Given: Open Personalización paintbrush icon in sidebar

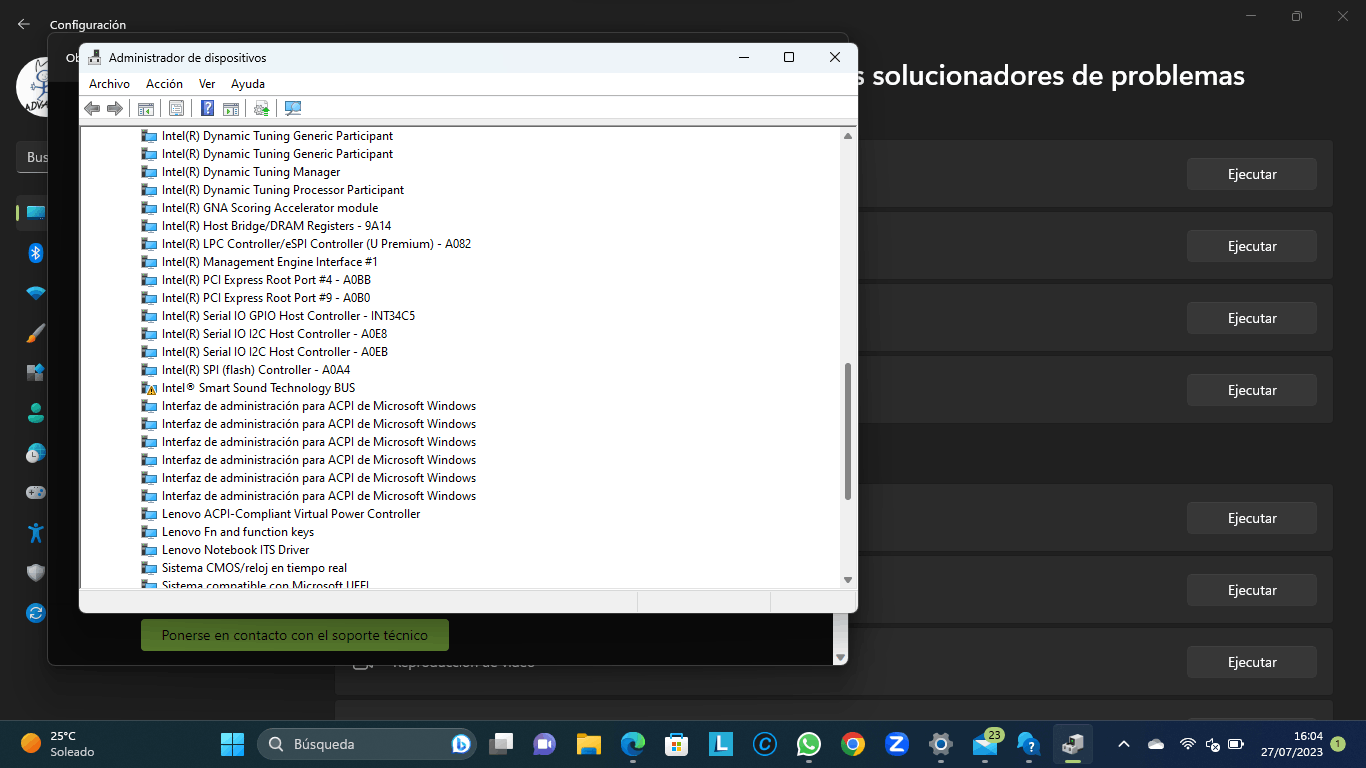Looking at the screenshot, I should tap(36, 333).
